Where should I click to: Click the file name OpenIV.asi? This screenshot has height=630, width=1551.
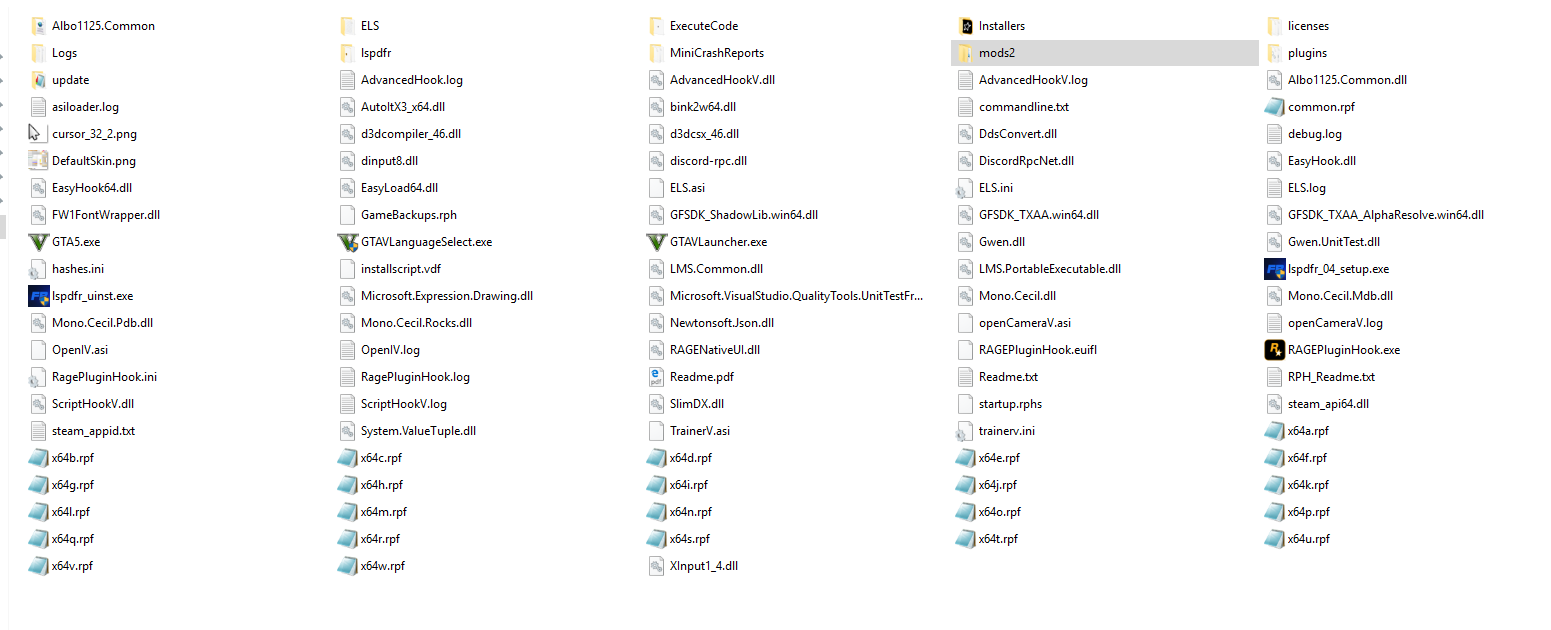(79, 350)
